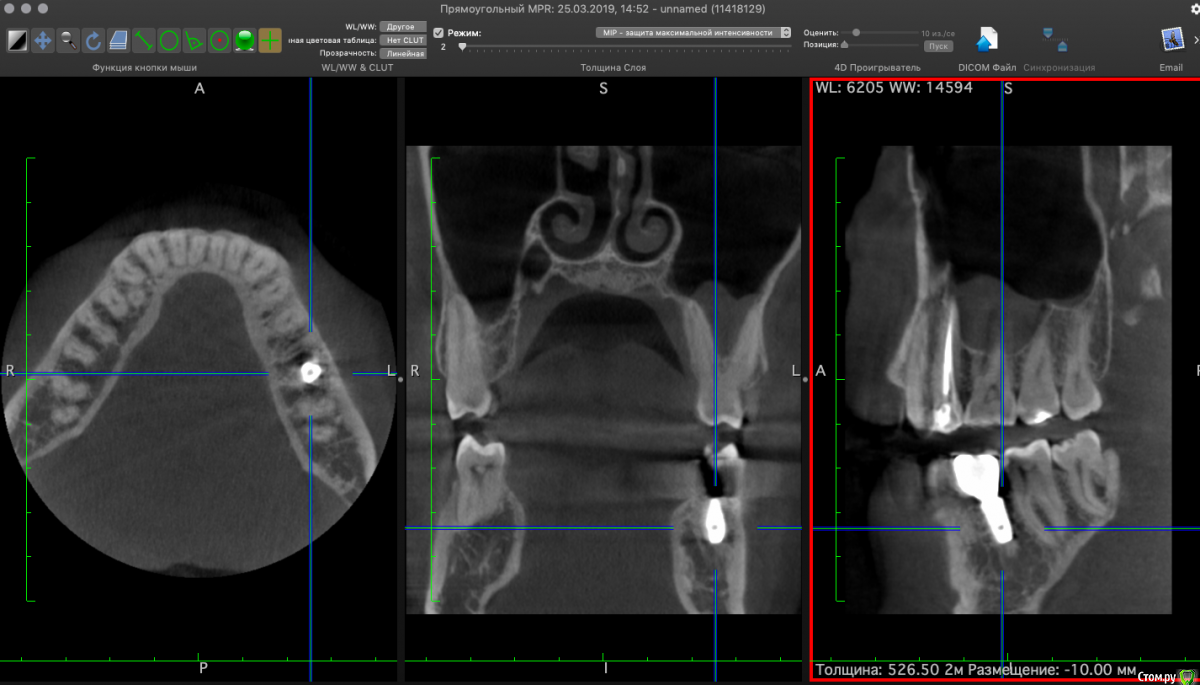1200x685 pixels.
Task: Toggle the Режим checkbox
Action: 438,33
